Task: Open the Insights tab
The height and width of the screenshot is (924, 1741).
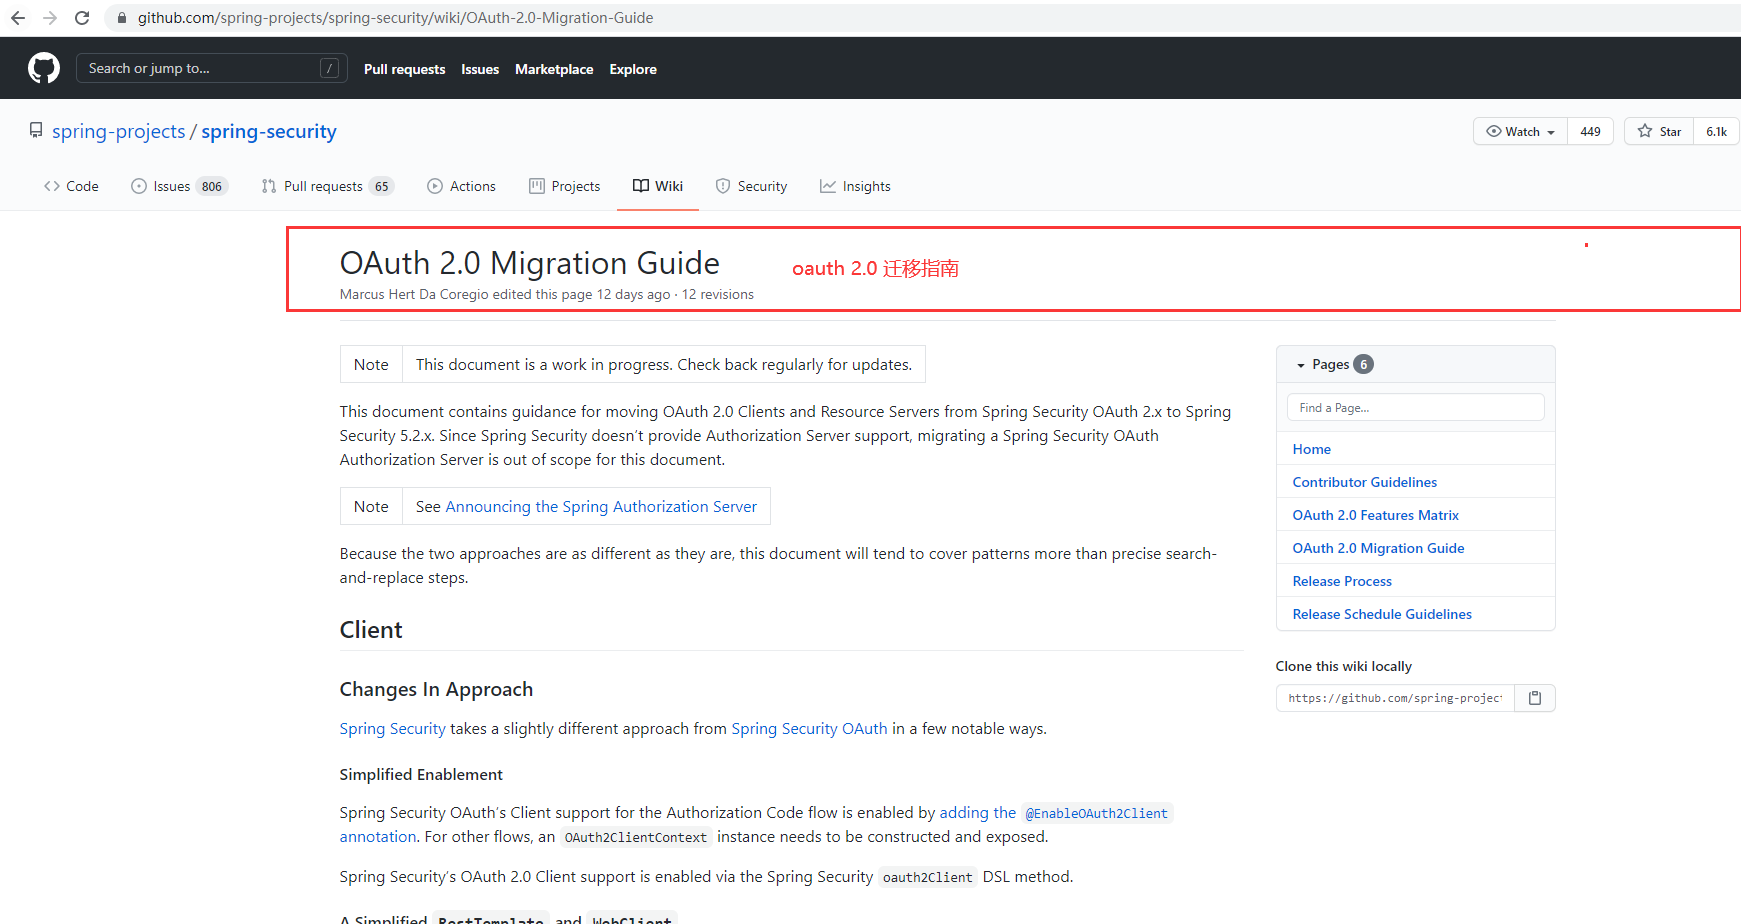Action: pos(855,186)
